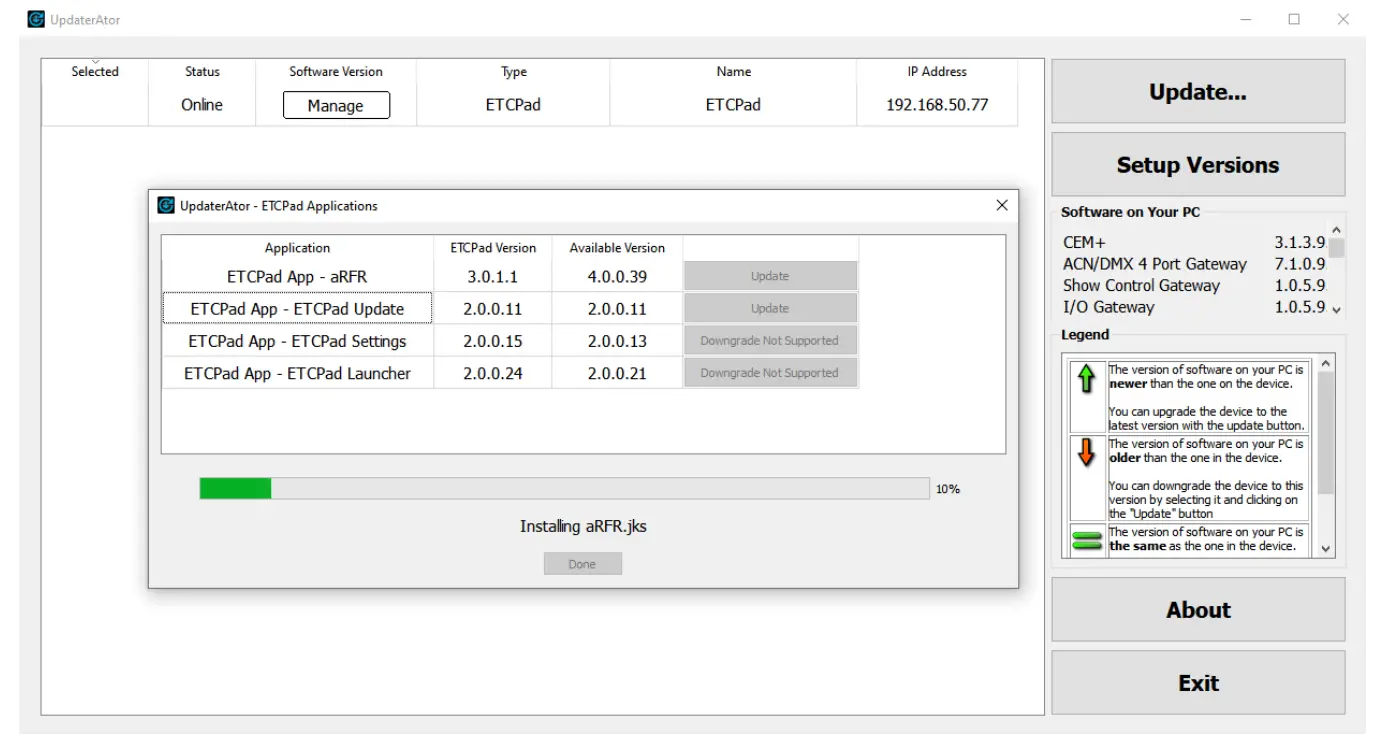
Task: Open the Manage software version button
Action: point(336,105)
